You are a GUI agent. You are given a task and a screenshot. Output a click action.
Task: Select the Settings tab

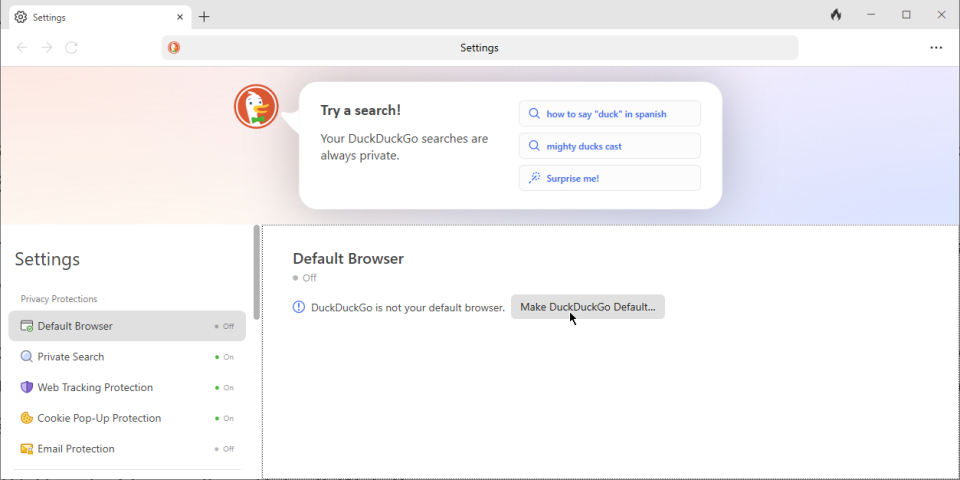click(100, 17)
